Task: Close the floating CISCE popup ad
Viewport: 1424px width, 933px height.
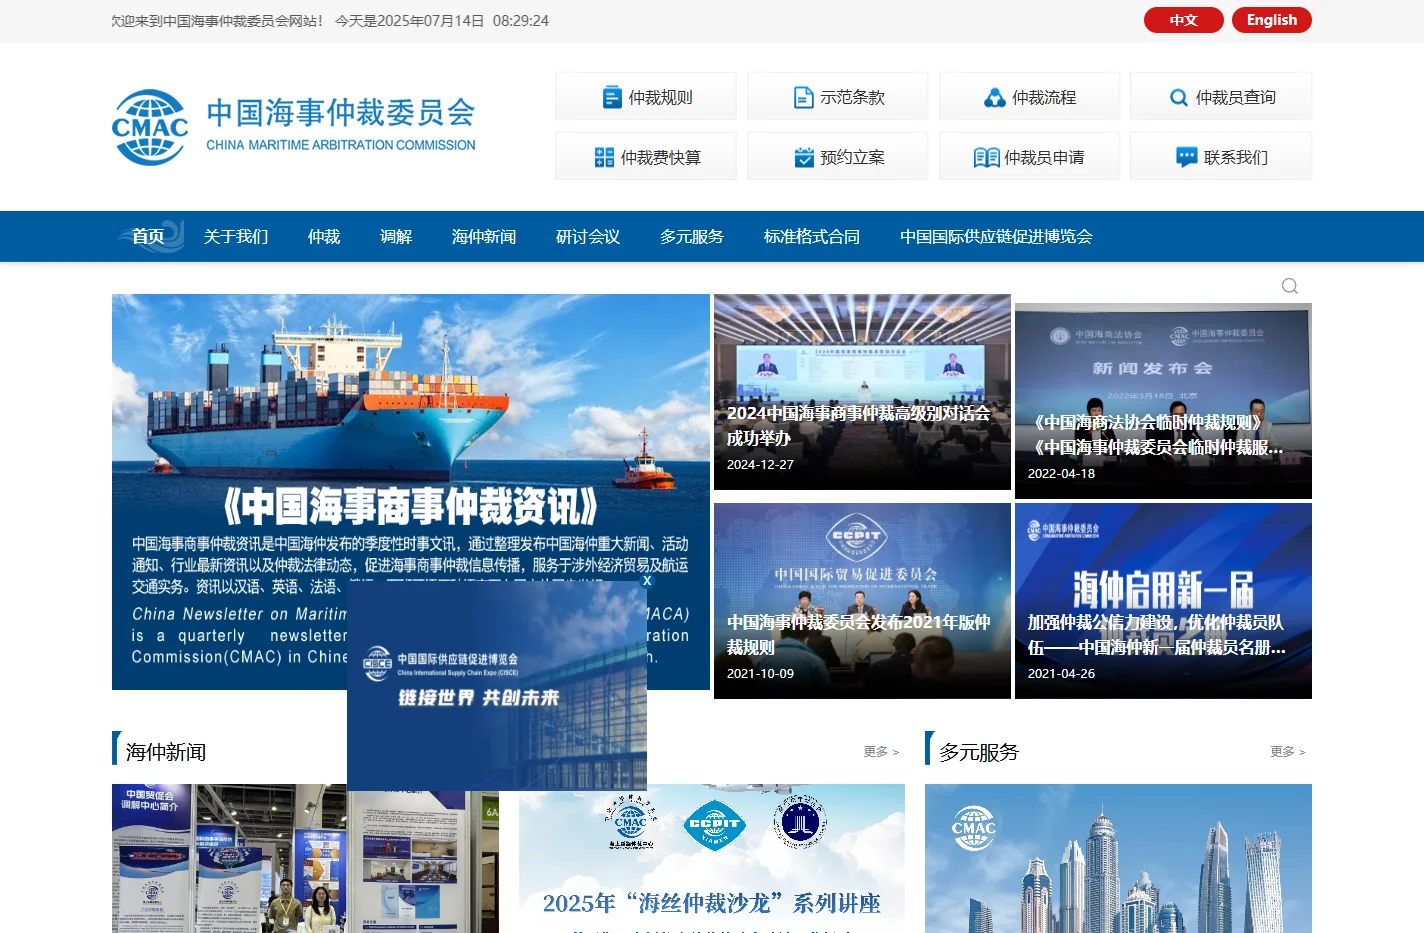Action: [x=647, y=581]
